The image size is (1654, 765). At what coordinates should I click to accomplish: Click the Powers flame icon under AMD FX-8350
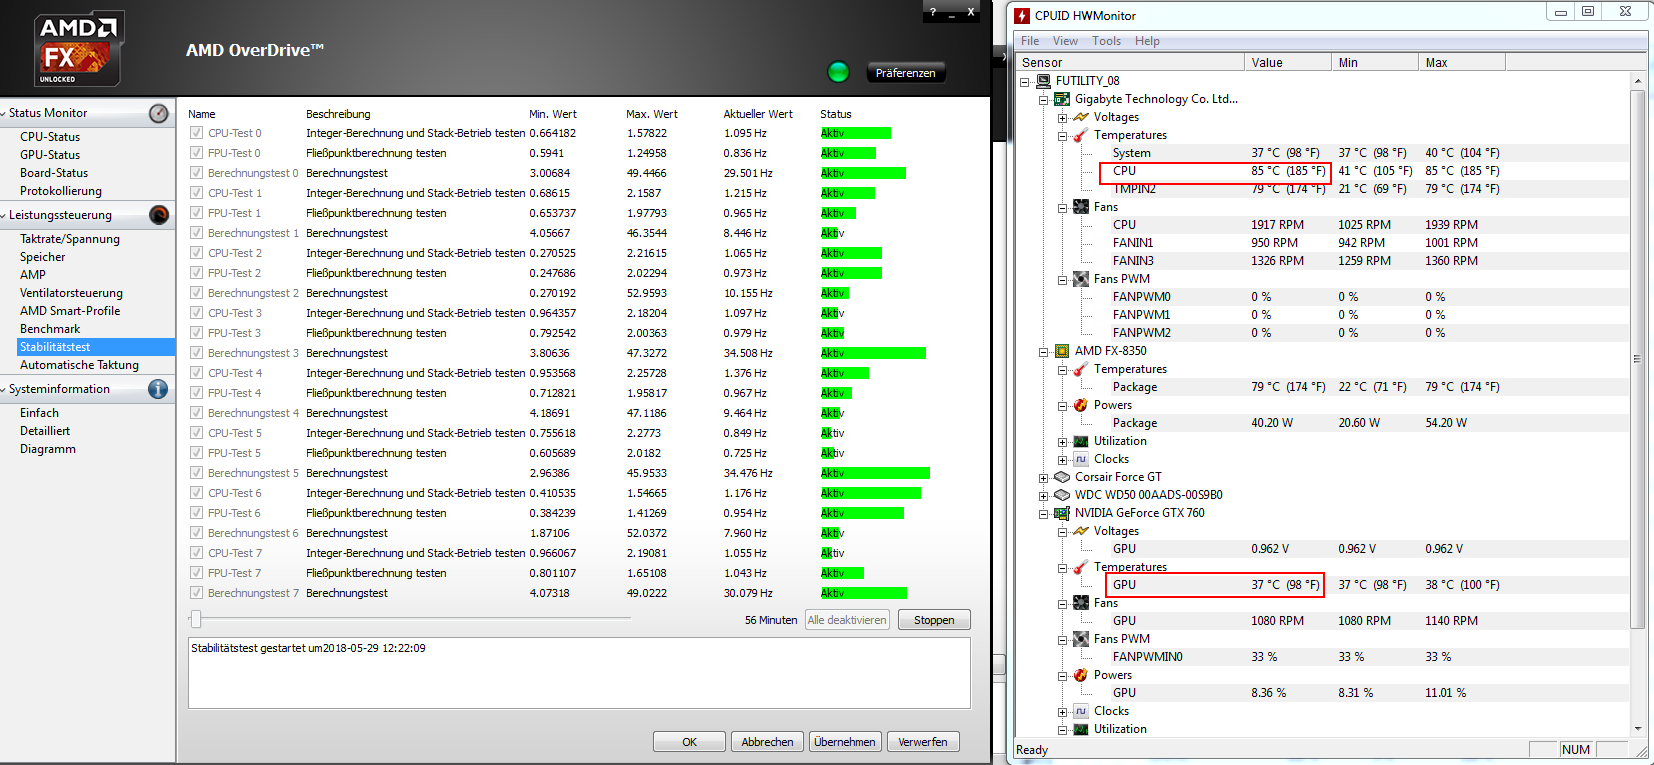[1081, 405]
